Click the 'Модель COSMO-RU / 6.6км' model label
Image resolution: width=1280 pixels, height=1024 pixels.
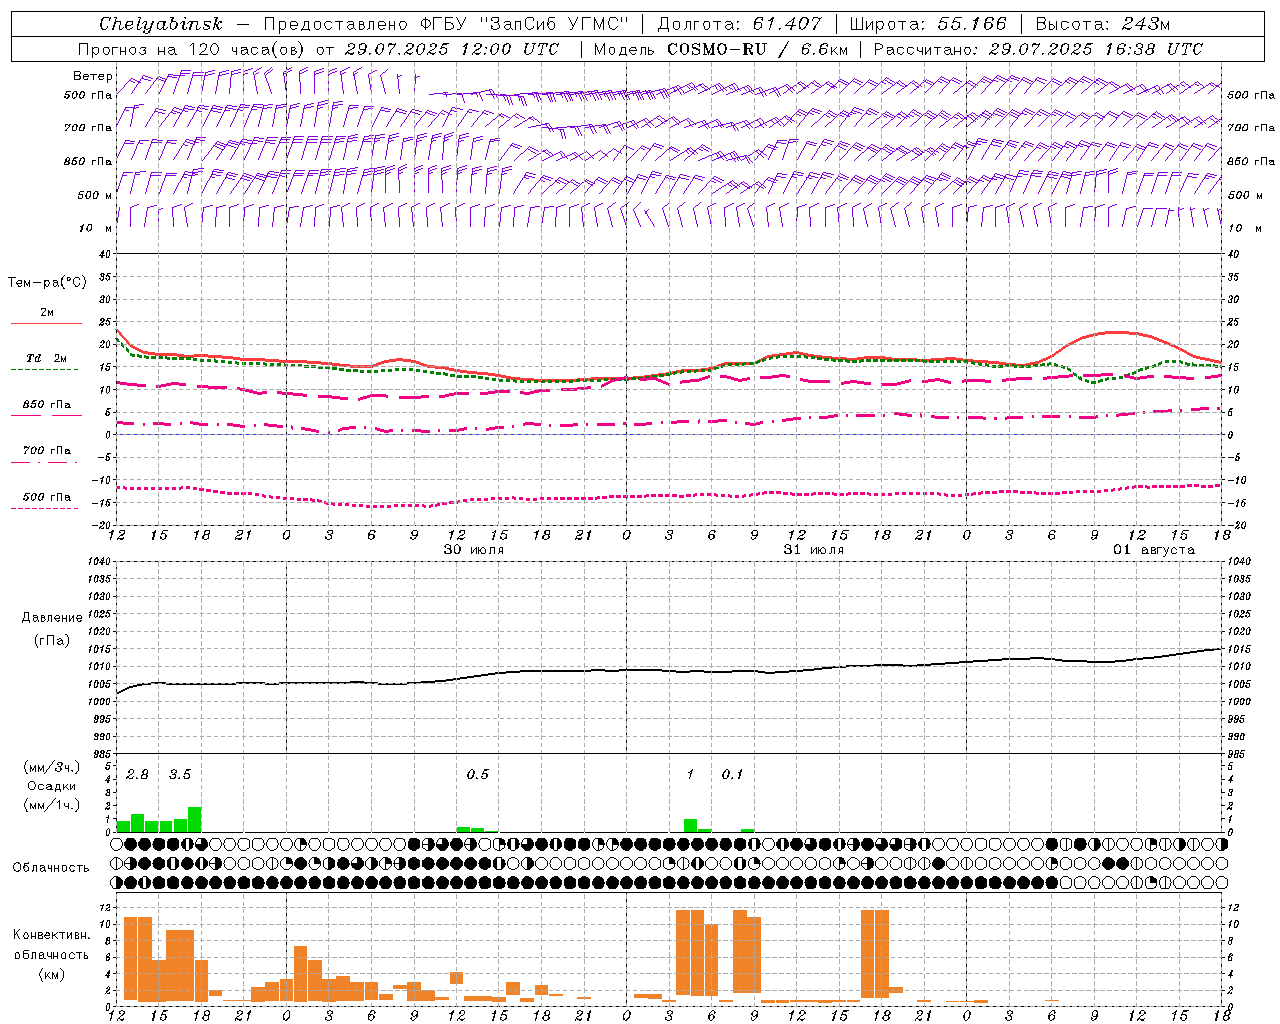721,49
